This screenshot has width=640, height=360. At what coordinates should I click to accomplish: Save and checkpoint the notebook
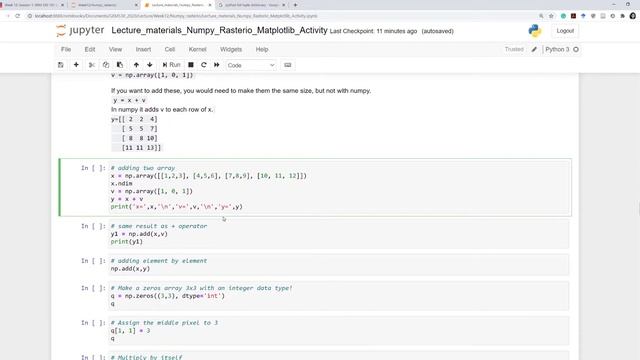click(61, 65)
